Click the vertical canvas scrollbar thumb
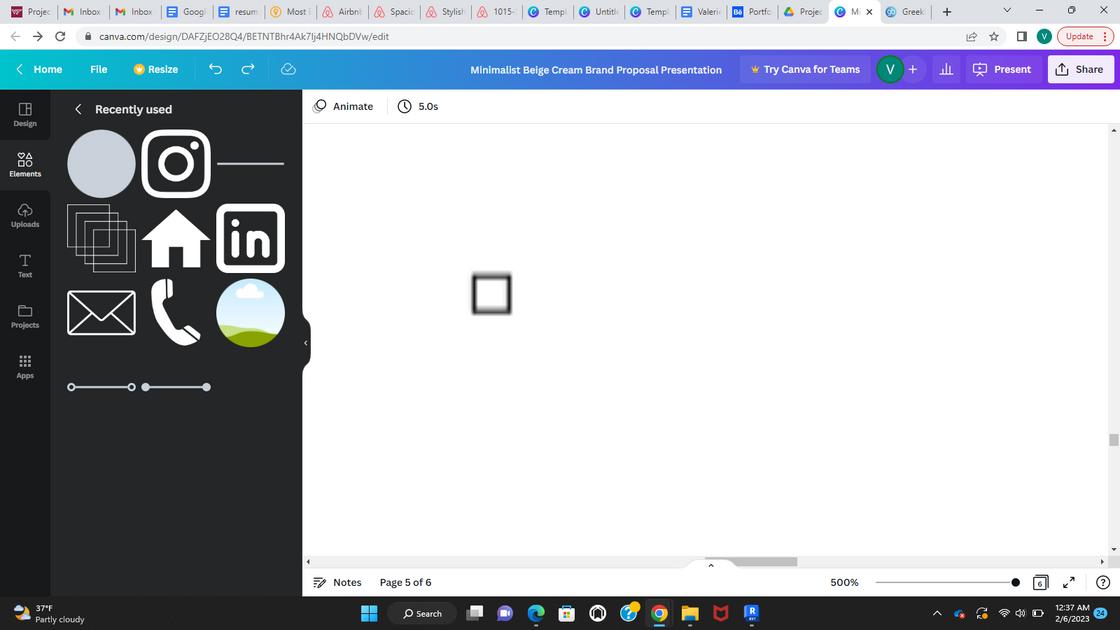The height and width of the screenshot is (630, 1120). [x=1114, y=439]
